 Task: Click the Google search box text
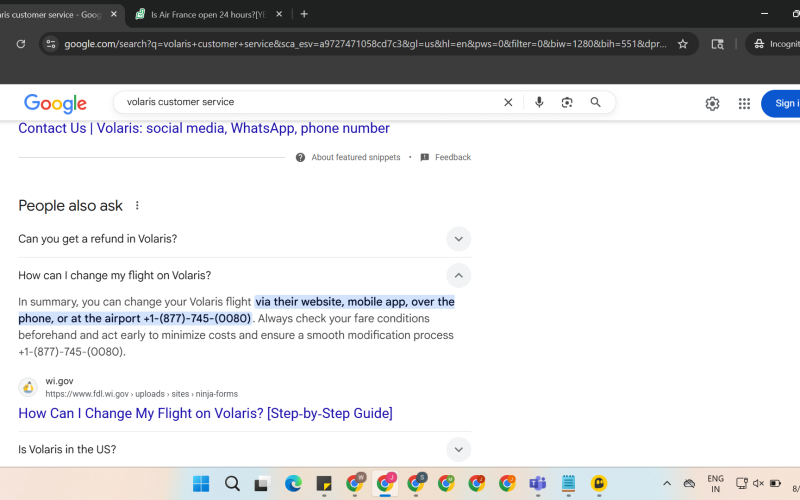181,102
